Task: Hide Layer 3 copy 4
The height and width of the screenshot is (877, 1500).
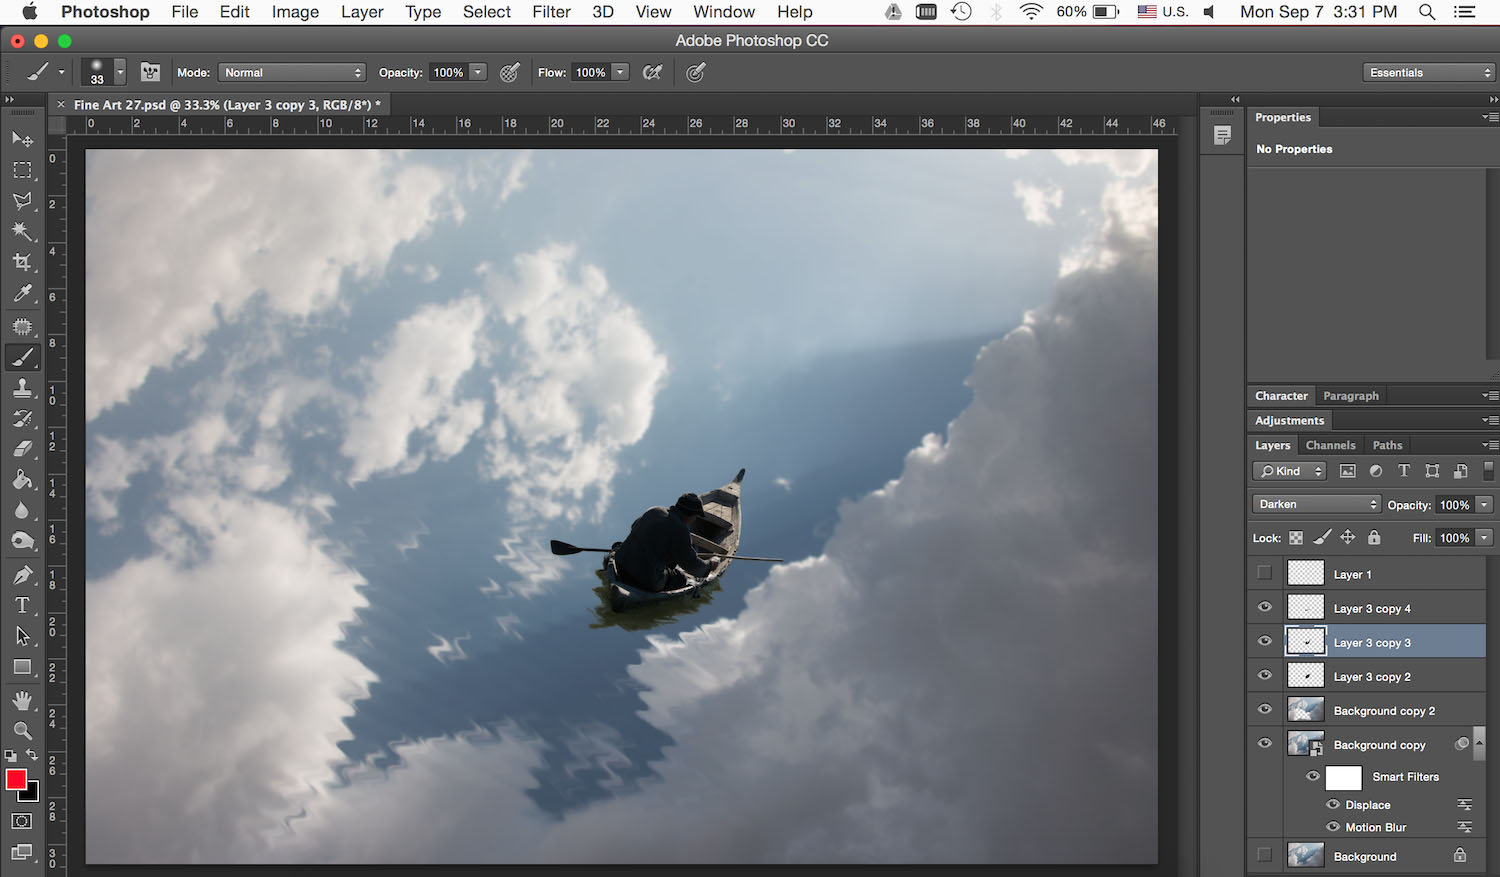Action: click(x=1265, y=607)
